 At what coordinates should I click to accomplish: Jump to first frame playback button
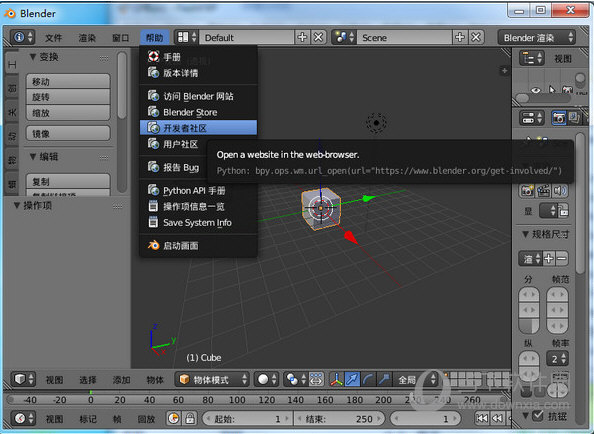coord(482,418)
